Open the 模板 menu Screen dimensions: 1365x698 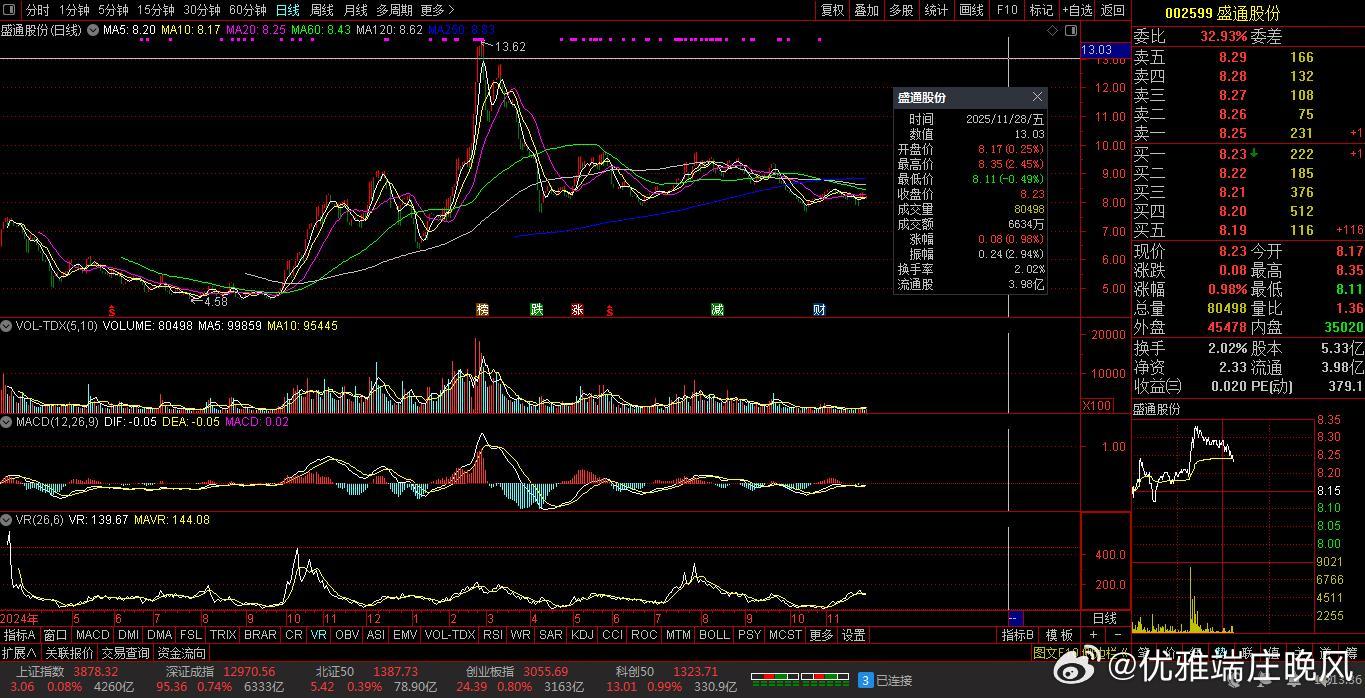(1059, 635)
